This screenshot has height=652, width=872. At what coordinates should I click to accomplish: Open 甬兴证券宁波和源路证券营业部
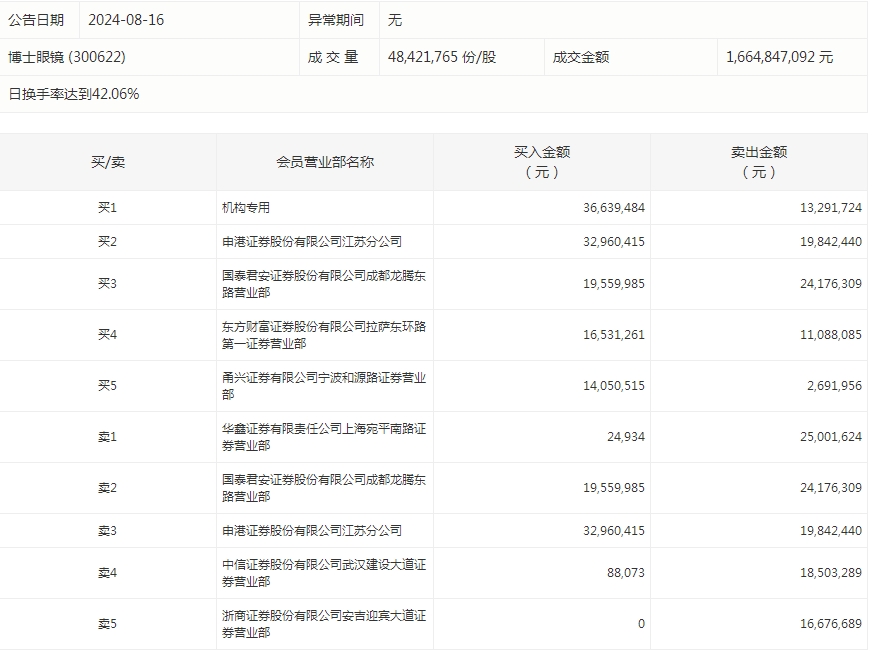pyautogui.click(x=324, y=386)
